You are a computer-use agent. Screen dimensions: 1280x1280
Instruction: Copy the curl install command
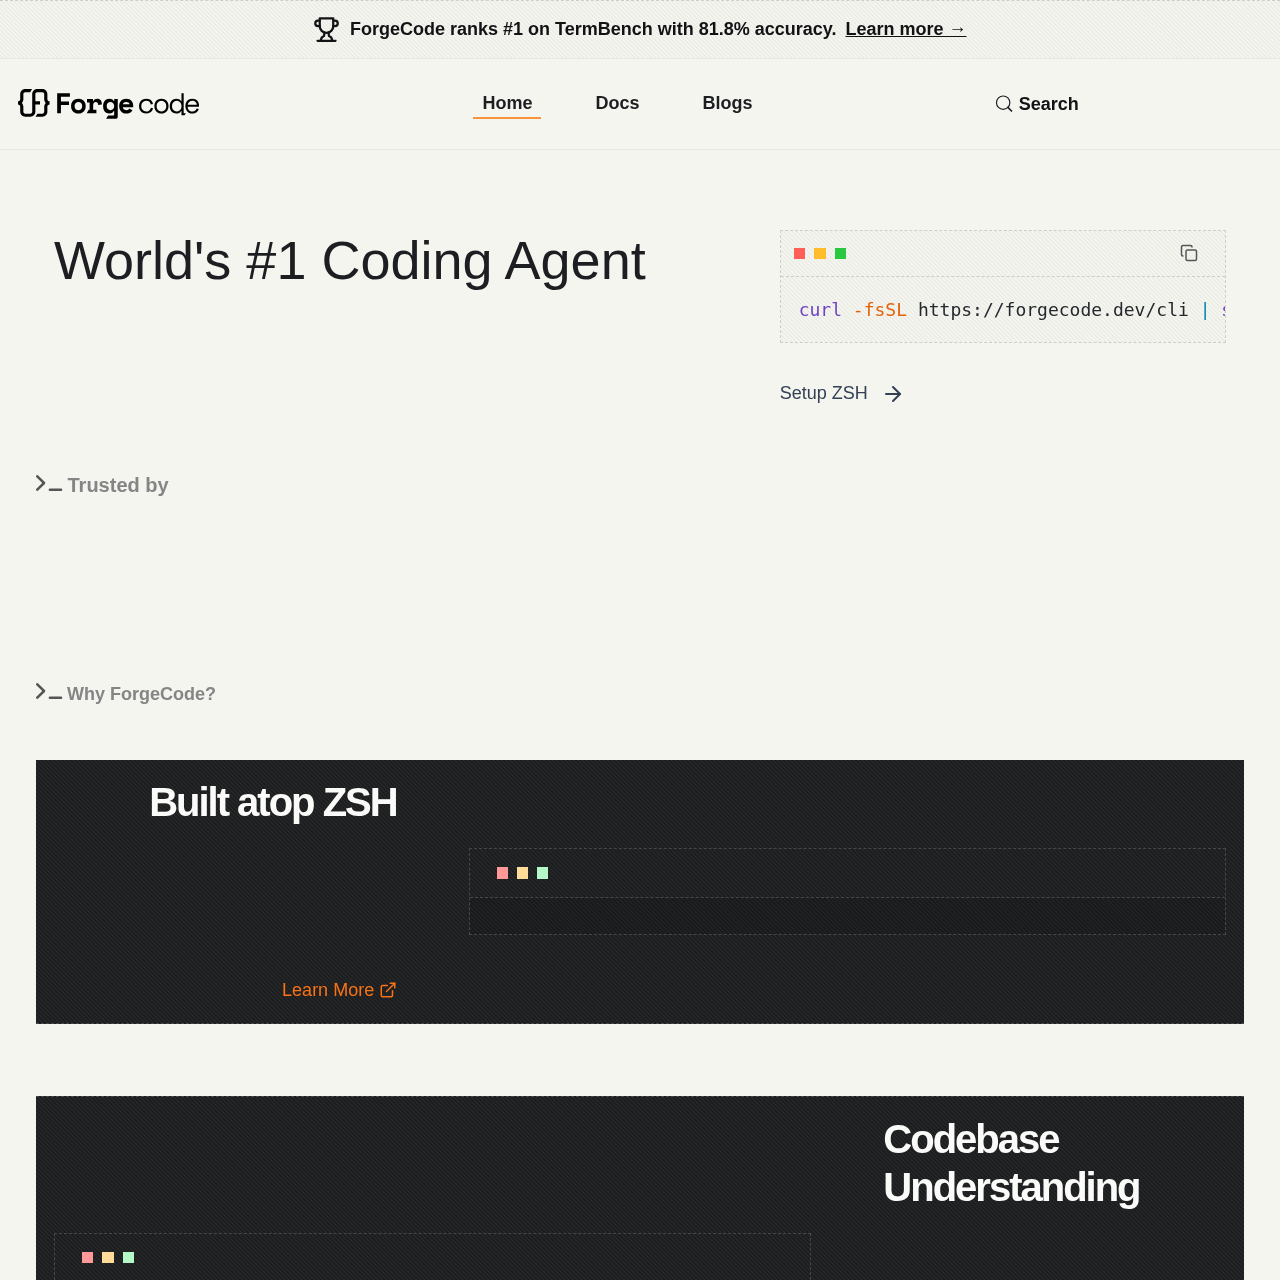(1189, 253)
